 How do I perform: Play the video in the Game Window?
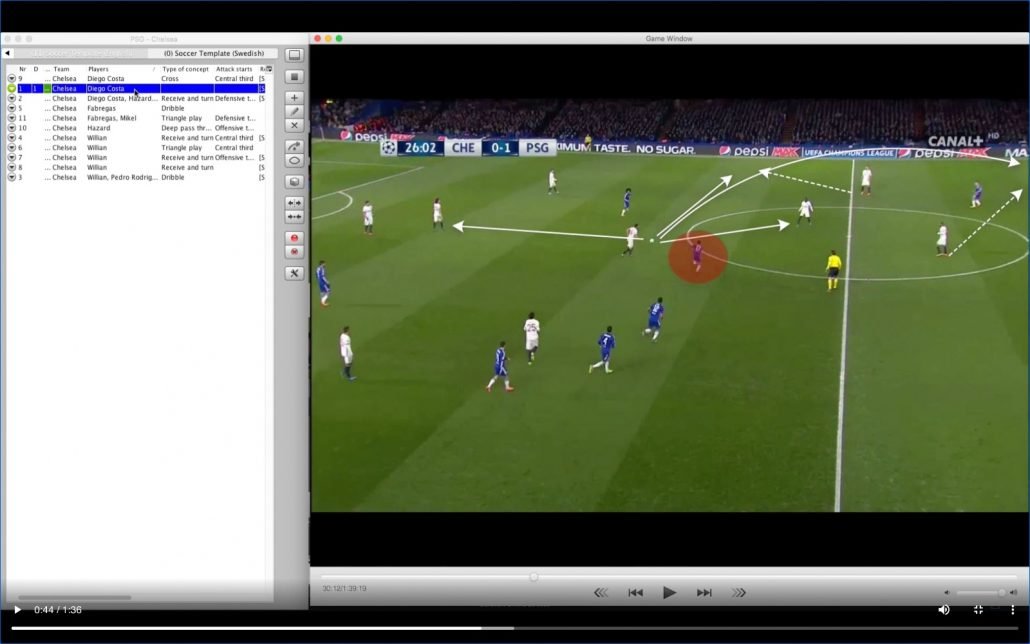tap(669, 593)
